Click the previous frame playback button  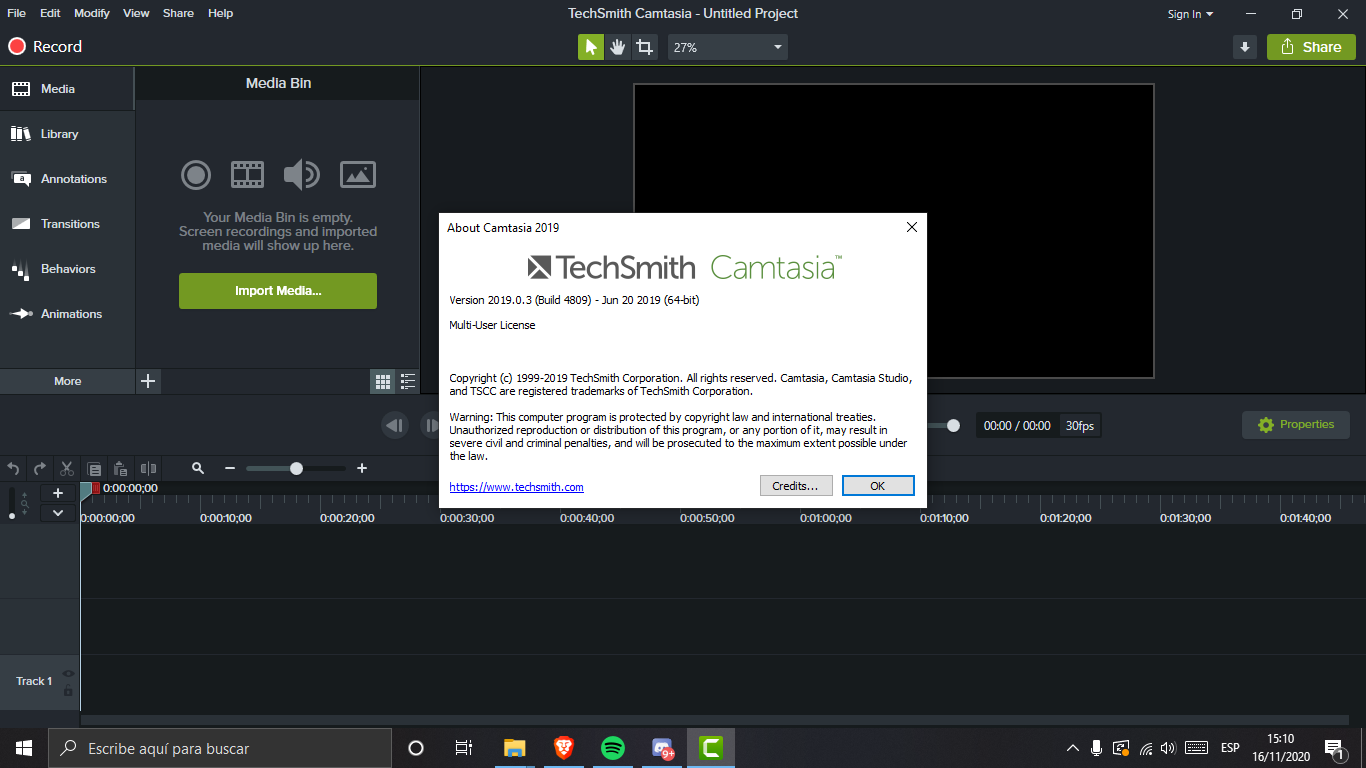[395, 425]
